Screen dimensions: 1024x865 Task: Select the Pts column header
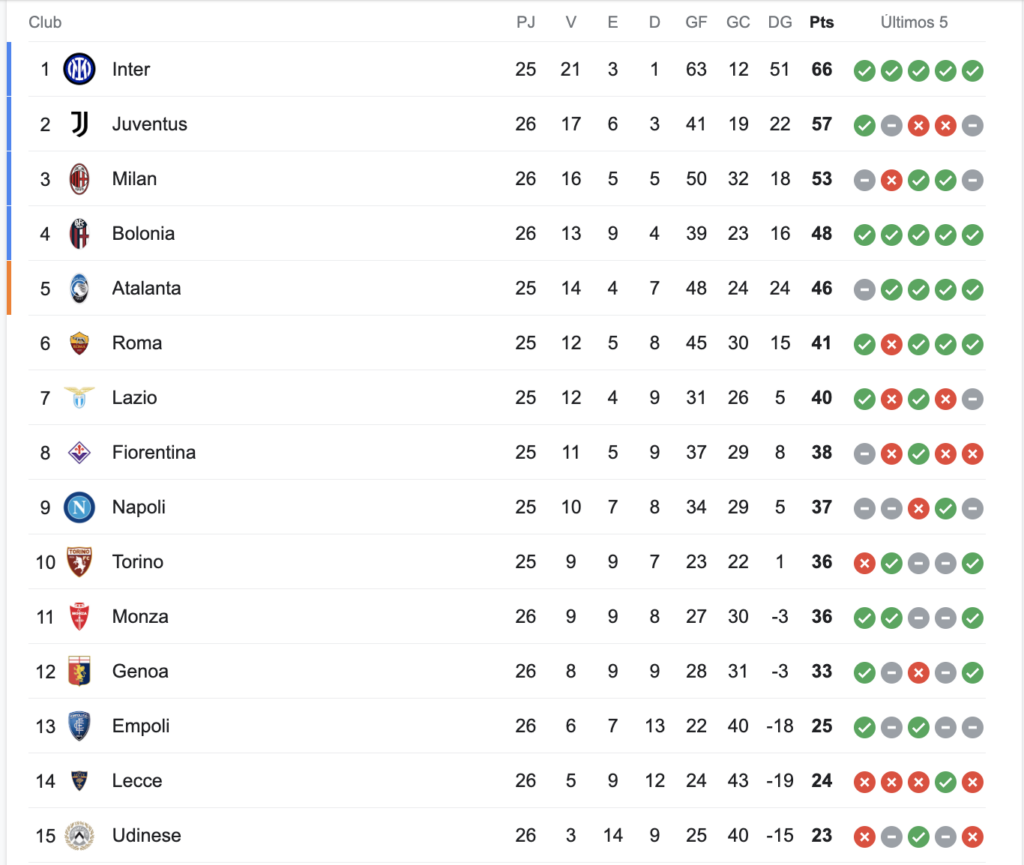tap(822, 22)
